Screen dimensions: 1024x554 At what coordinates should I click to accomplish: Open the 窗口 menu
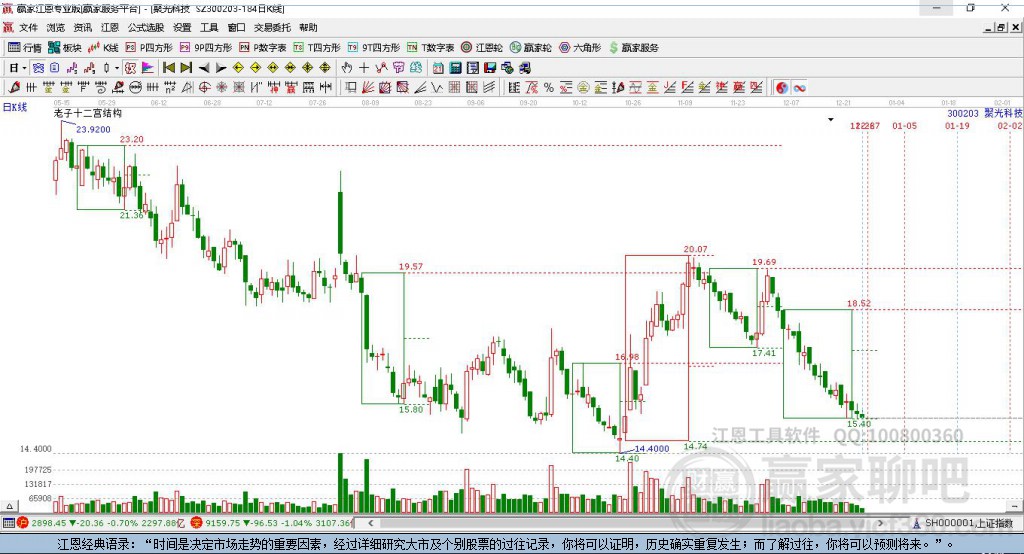[236, 27]
